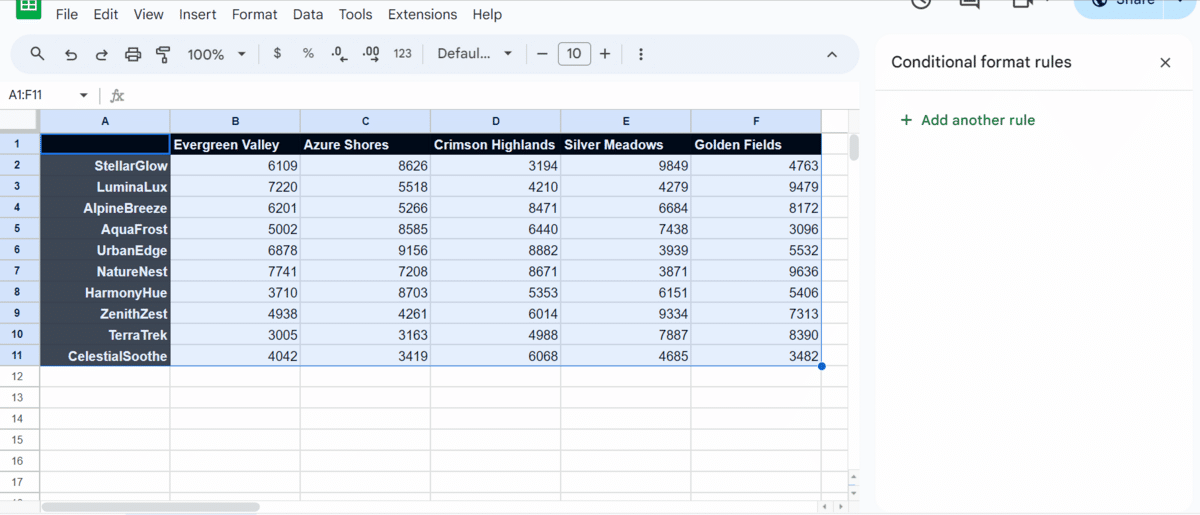Click the Evergreen Valley header cell
Image resolution: width=1200 pixels, height=515 pixels.
click(235, 145)
